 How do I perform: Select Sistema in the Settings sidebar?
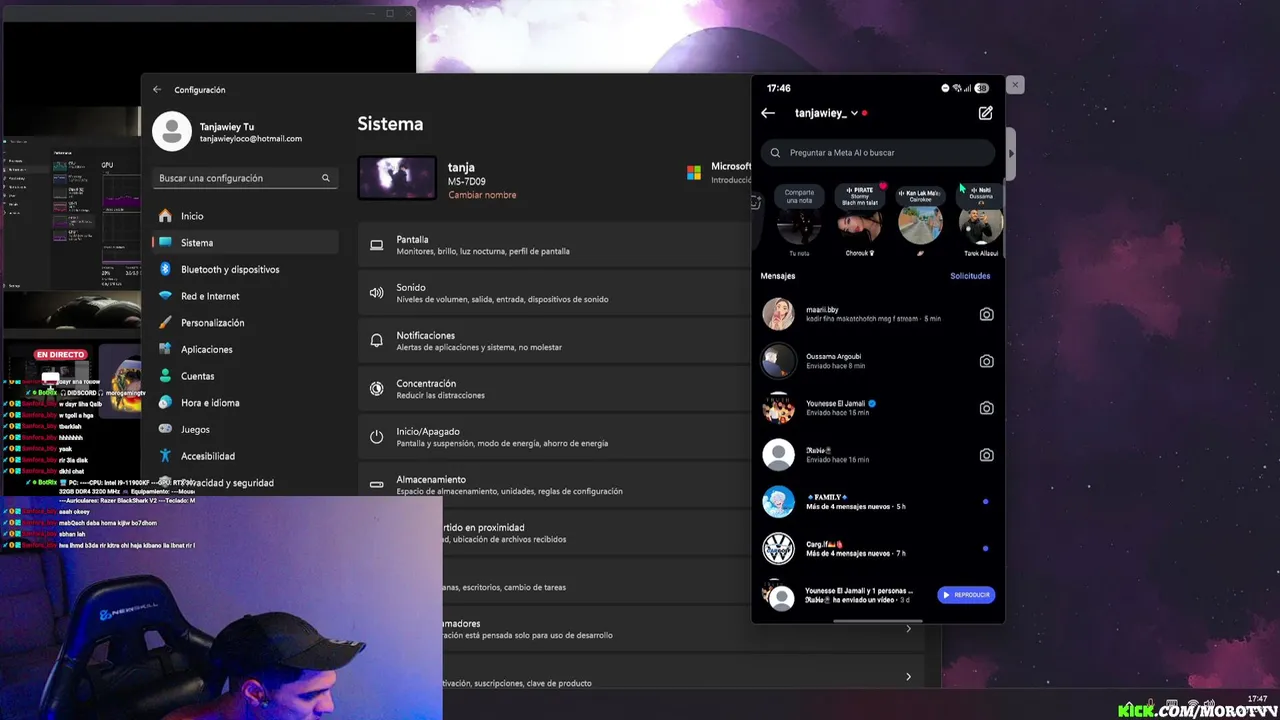[x=245, y=243]
